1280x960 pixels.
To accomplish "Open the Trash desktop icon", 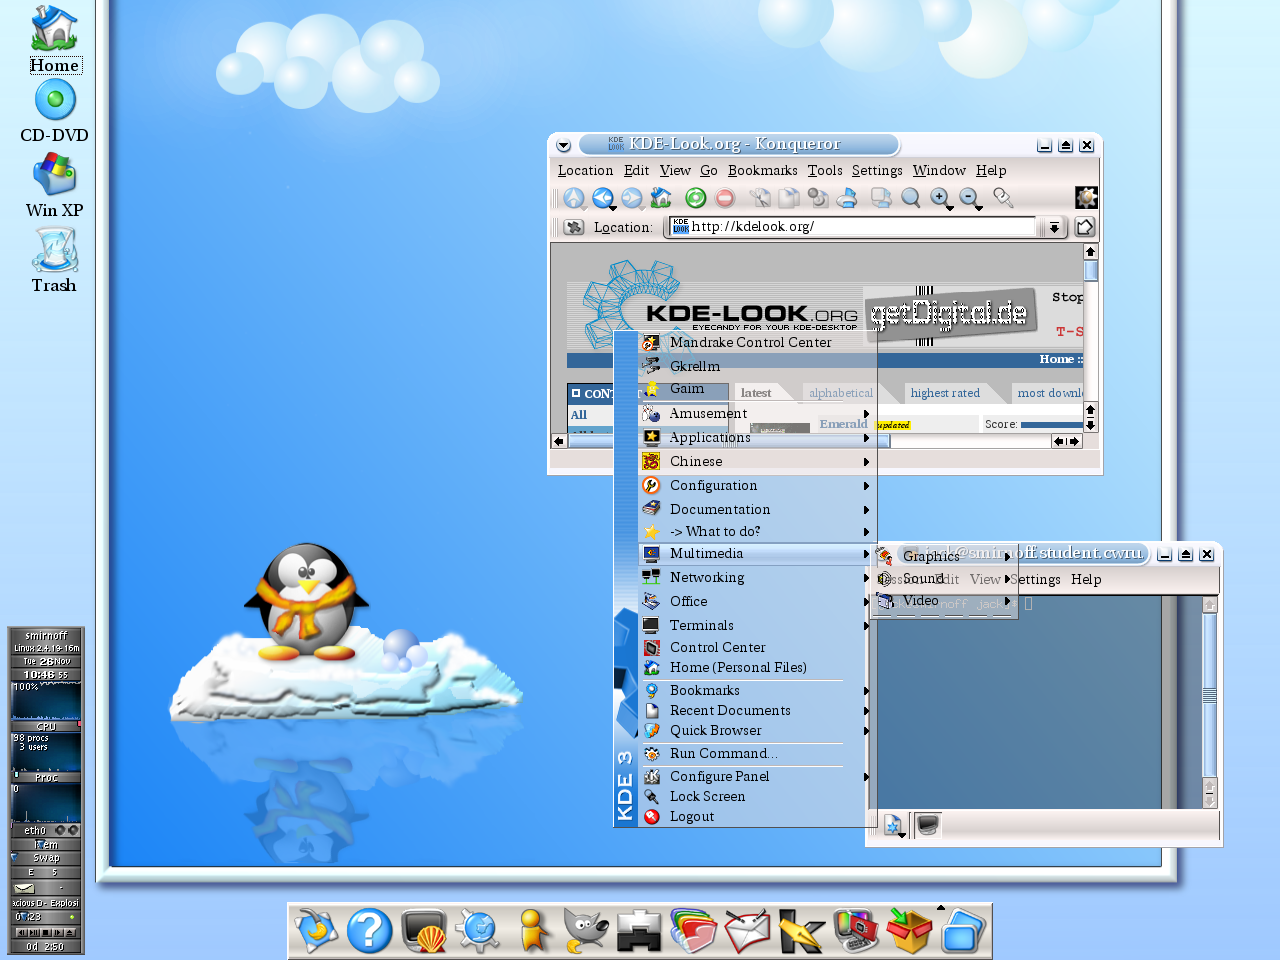I will (54, 261).
